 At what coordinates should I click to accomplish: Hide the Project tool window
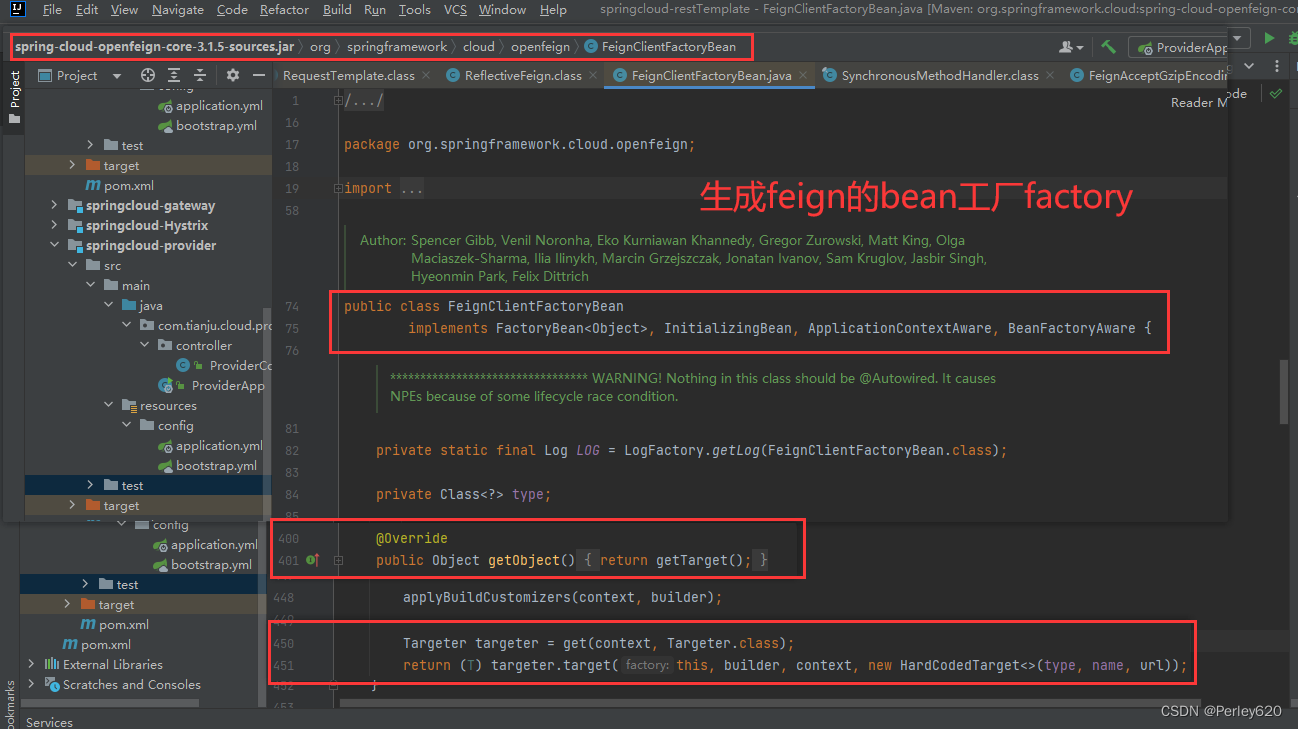point(259,75)
